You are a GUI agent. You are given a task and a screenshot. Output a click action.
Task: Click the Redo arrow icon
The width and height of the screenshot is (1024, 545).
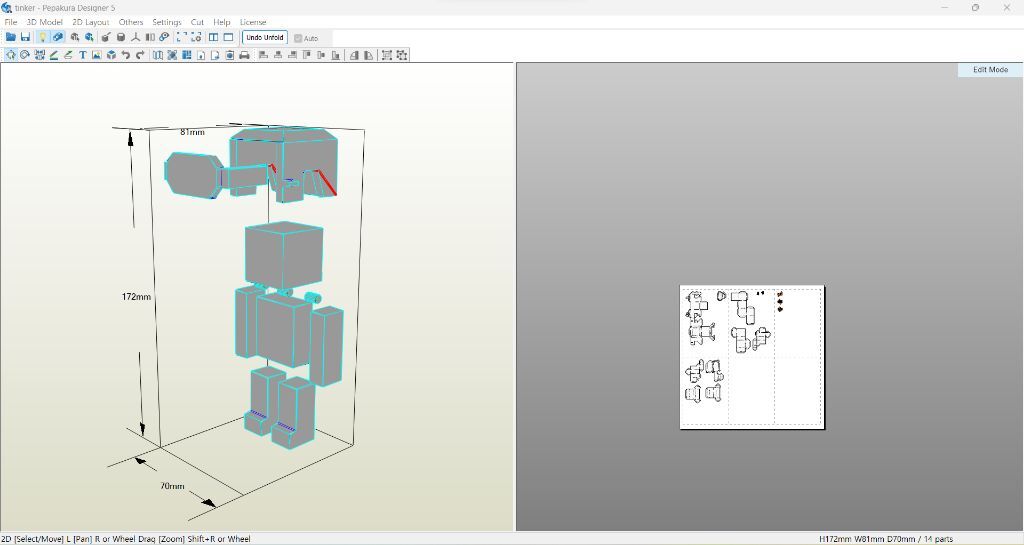140,55
